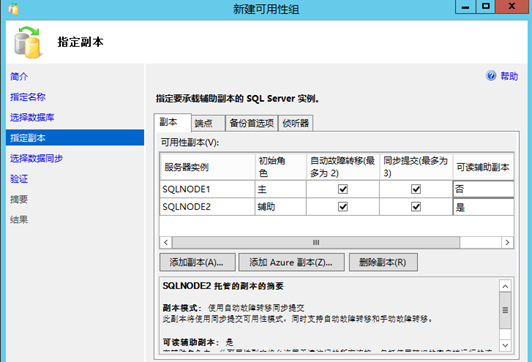Viewport: 532px width, 362px height.
Task: Select the SQLNODE1 server instance cell
Action: pos(207,189)
